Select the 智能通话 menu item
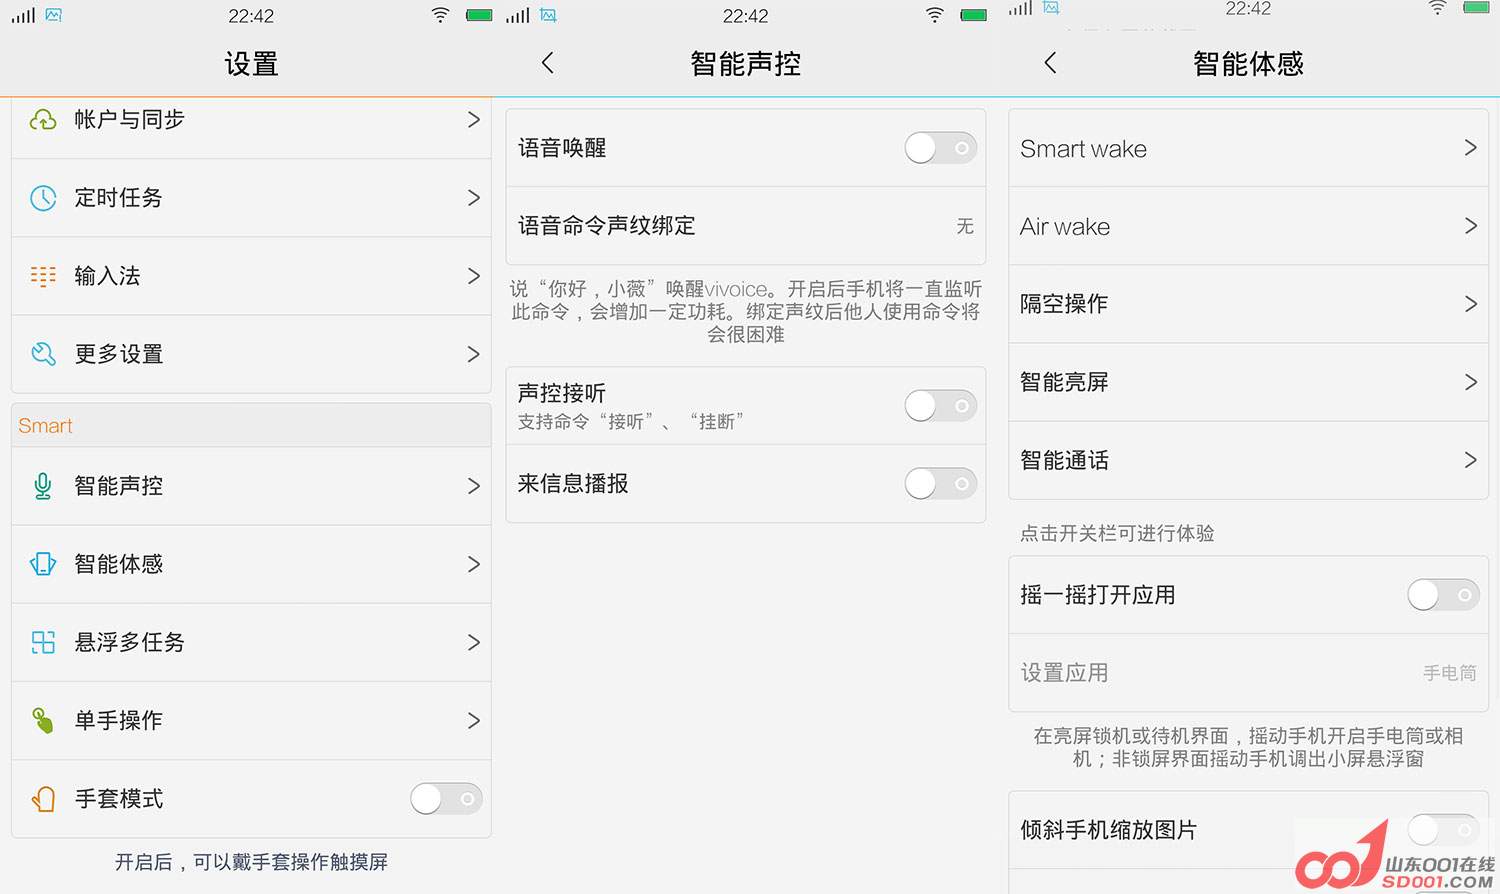This screenshot has width=1500, height=894. [x=1247, y=460]
